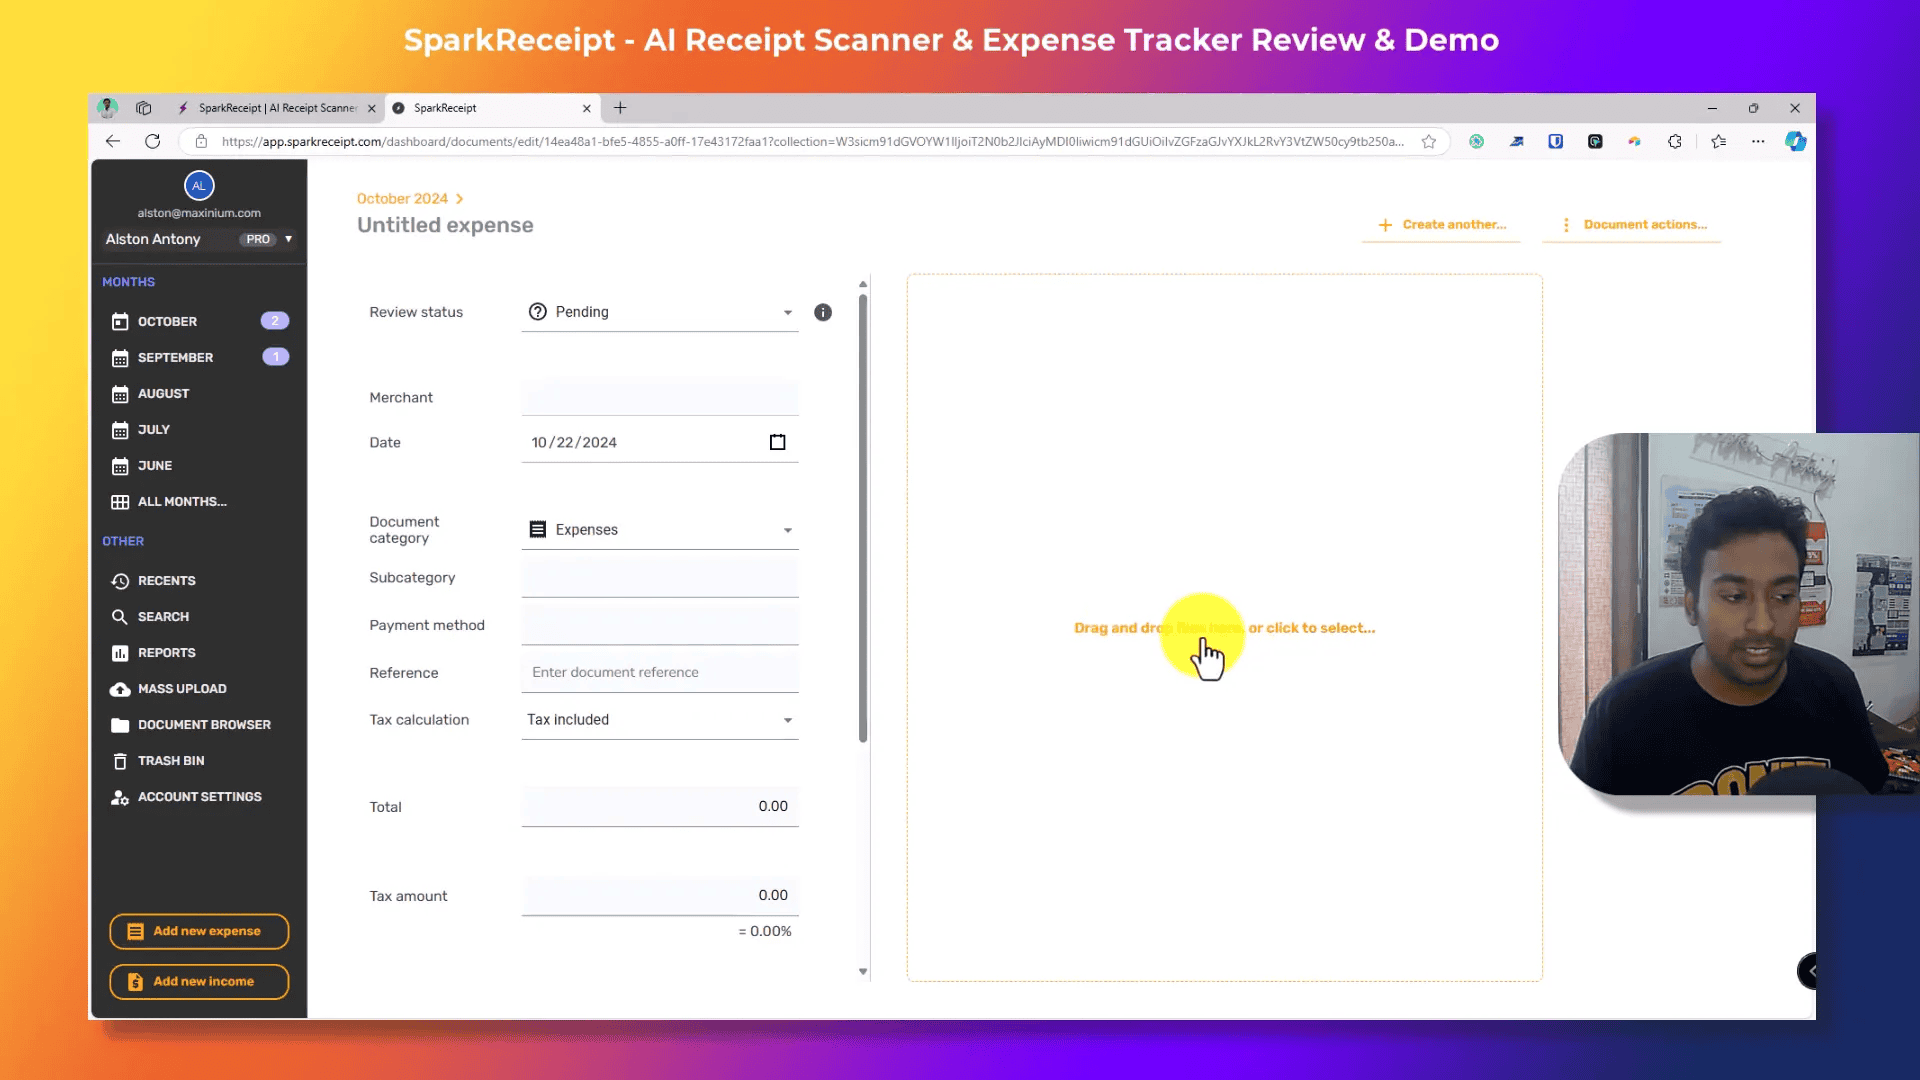Click the All Months grid icon
1920x1080 pixels.
pyautogui.click(x=120, y=501)
